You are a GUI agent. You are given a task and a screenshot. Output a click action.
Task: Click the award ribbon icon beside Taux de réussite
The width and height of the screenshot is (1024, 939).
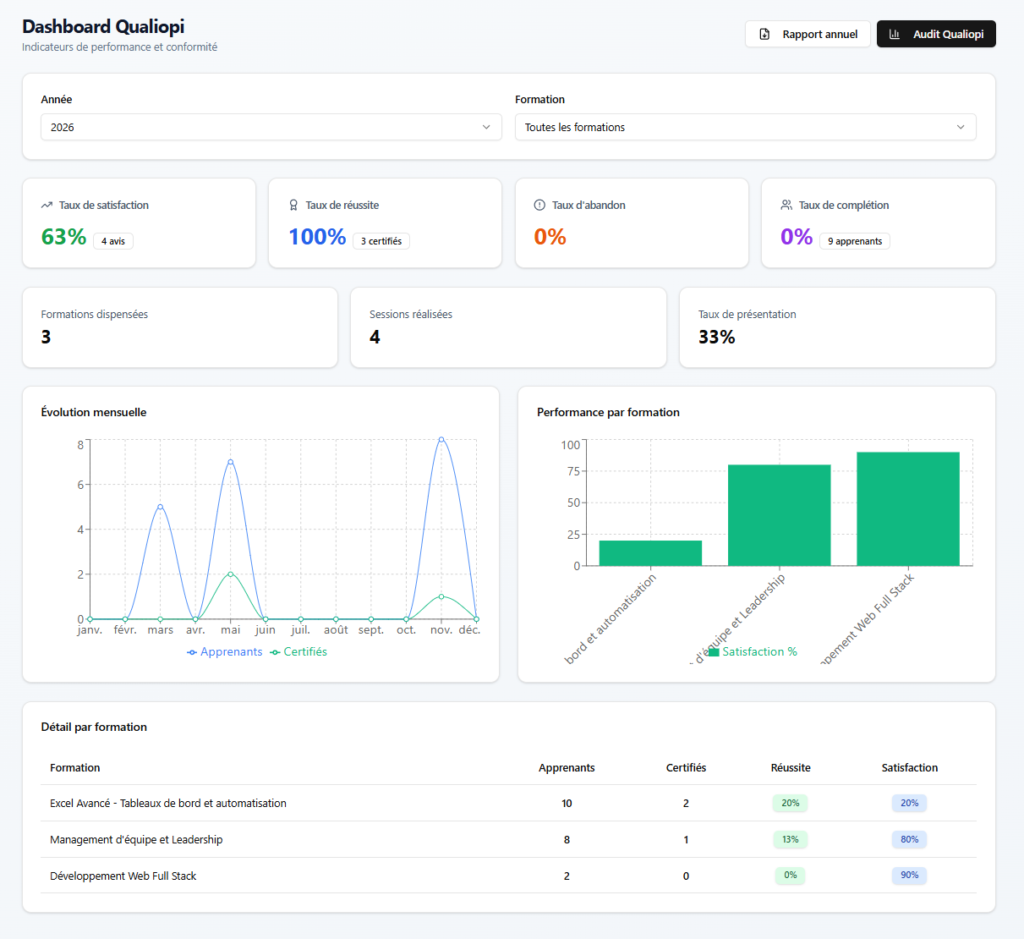[x=293, y=205]
